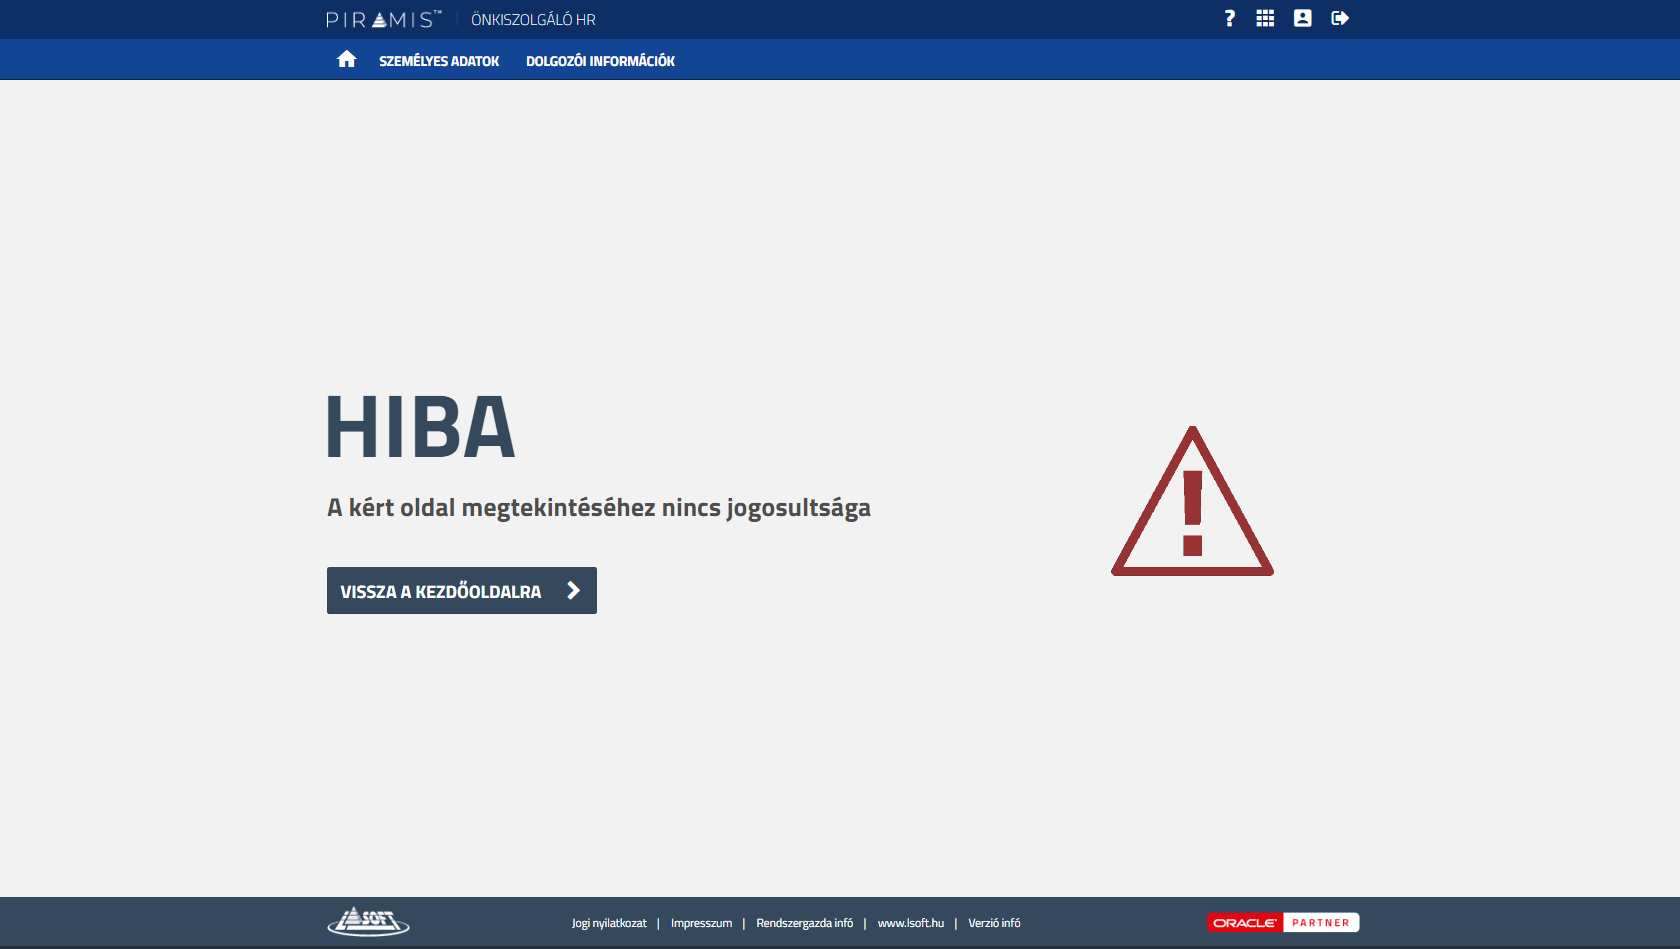Click the red warning triangle icon
This screenshot has height=949, width=1680.
click(1192, 503)
